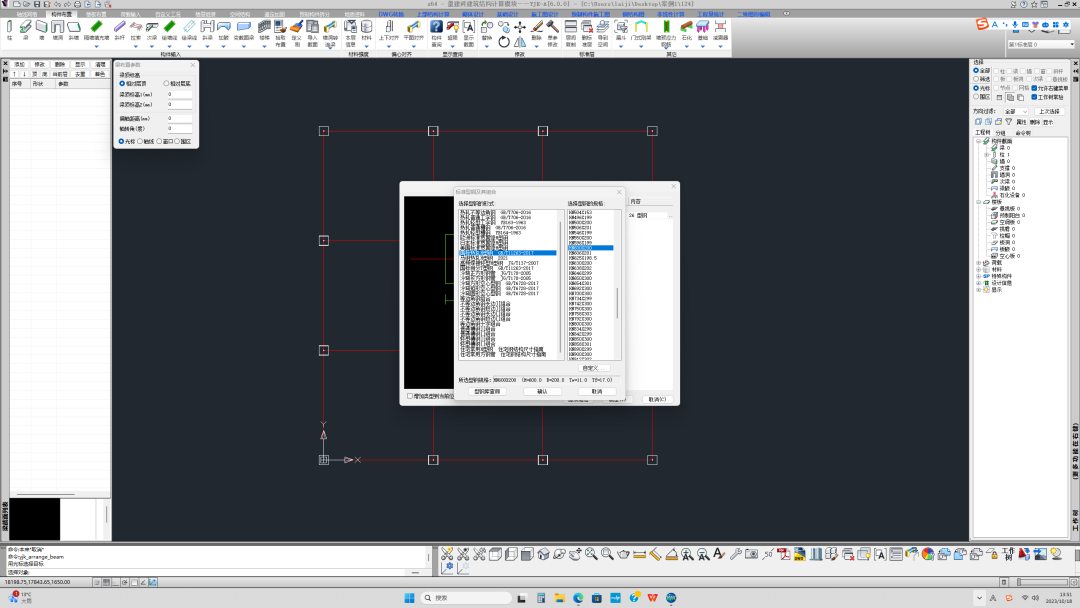The width and height of the screenshot is (1080, 608).
Task: Open dropdown arrow under 材料 icon
Action: click(x=366, y=47)
